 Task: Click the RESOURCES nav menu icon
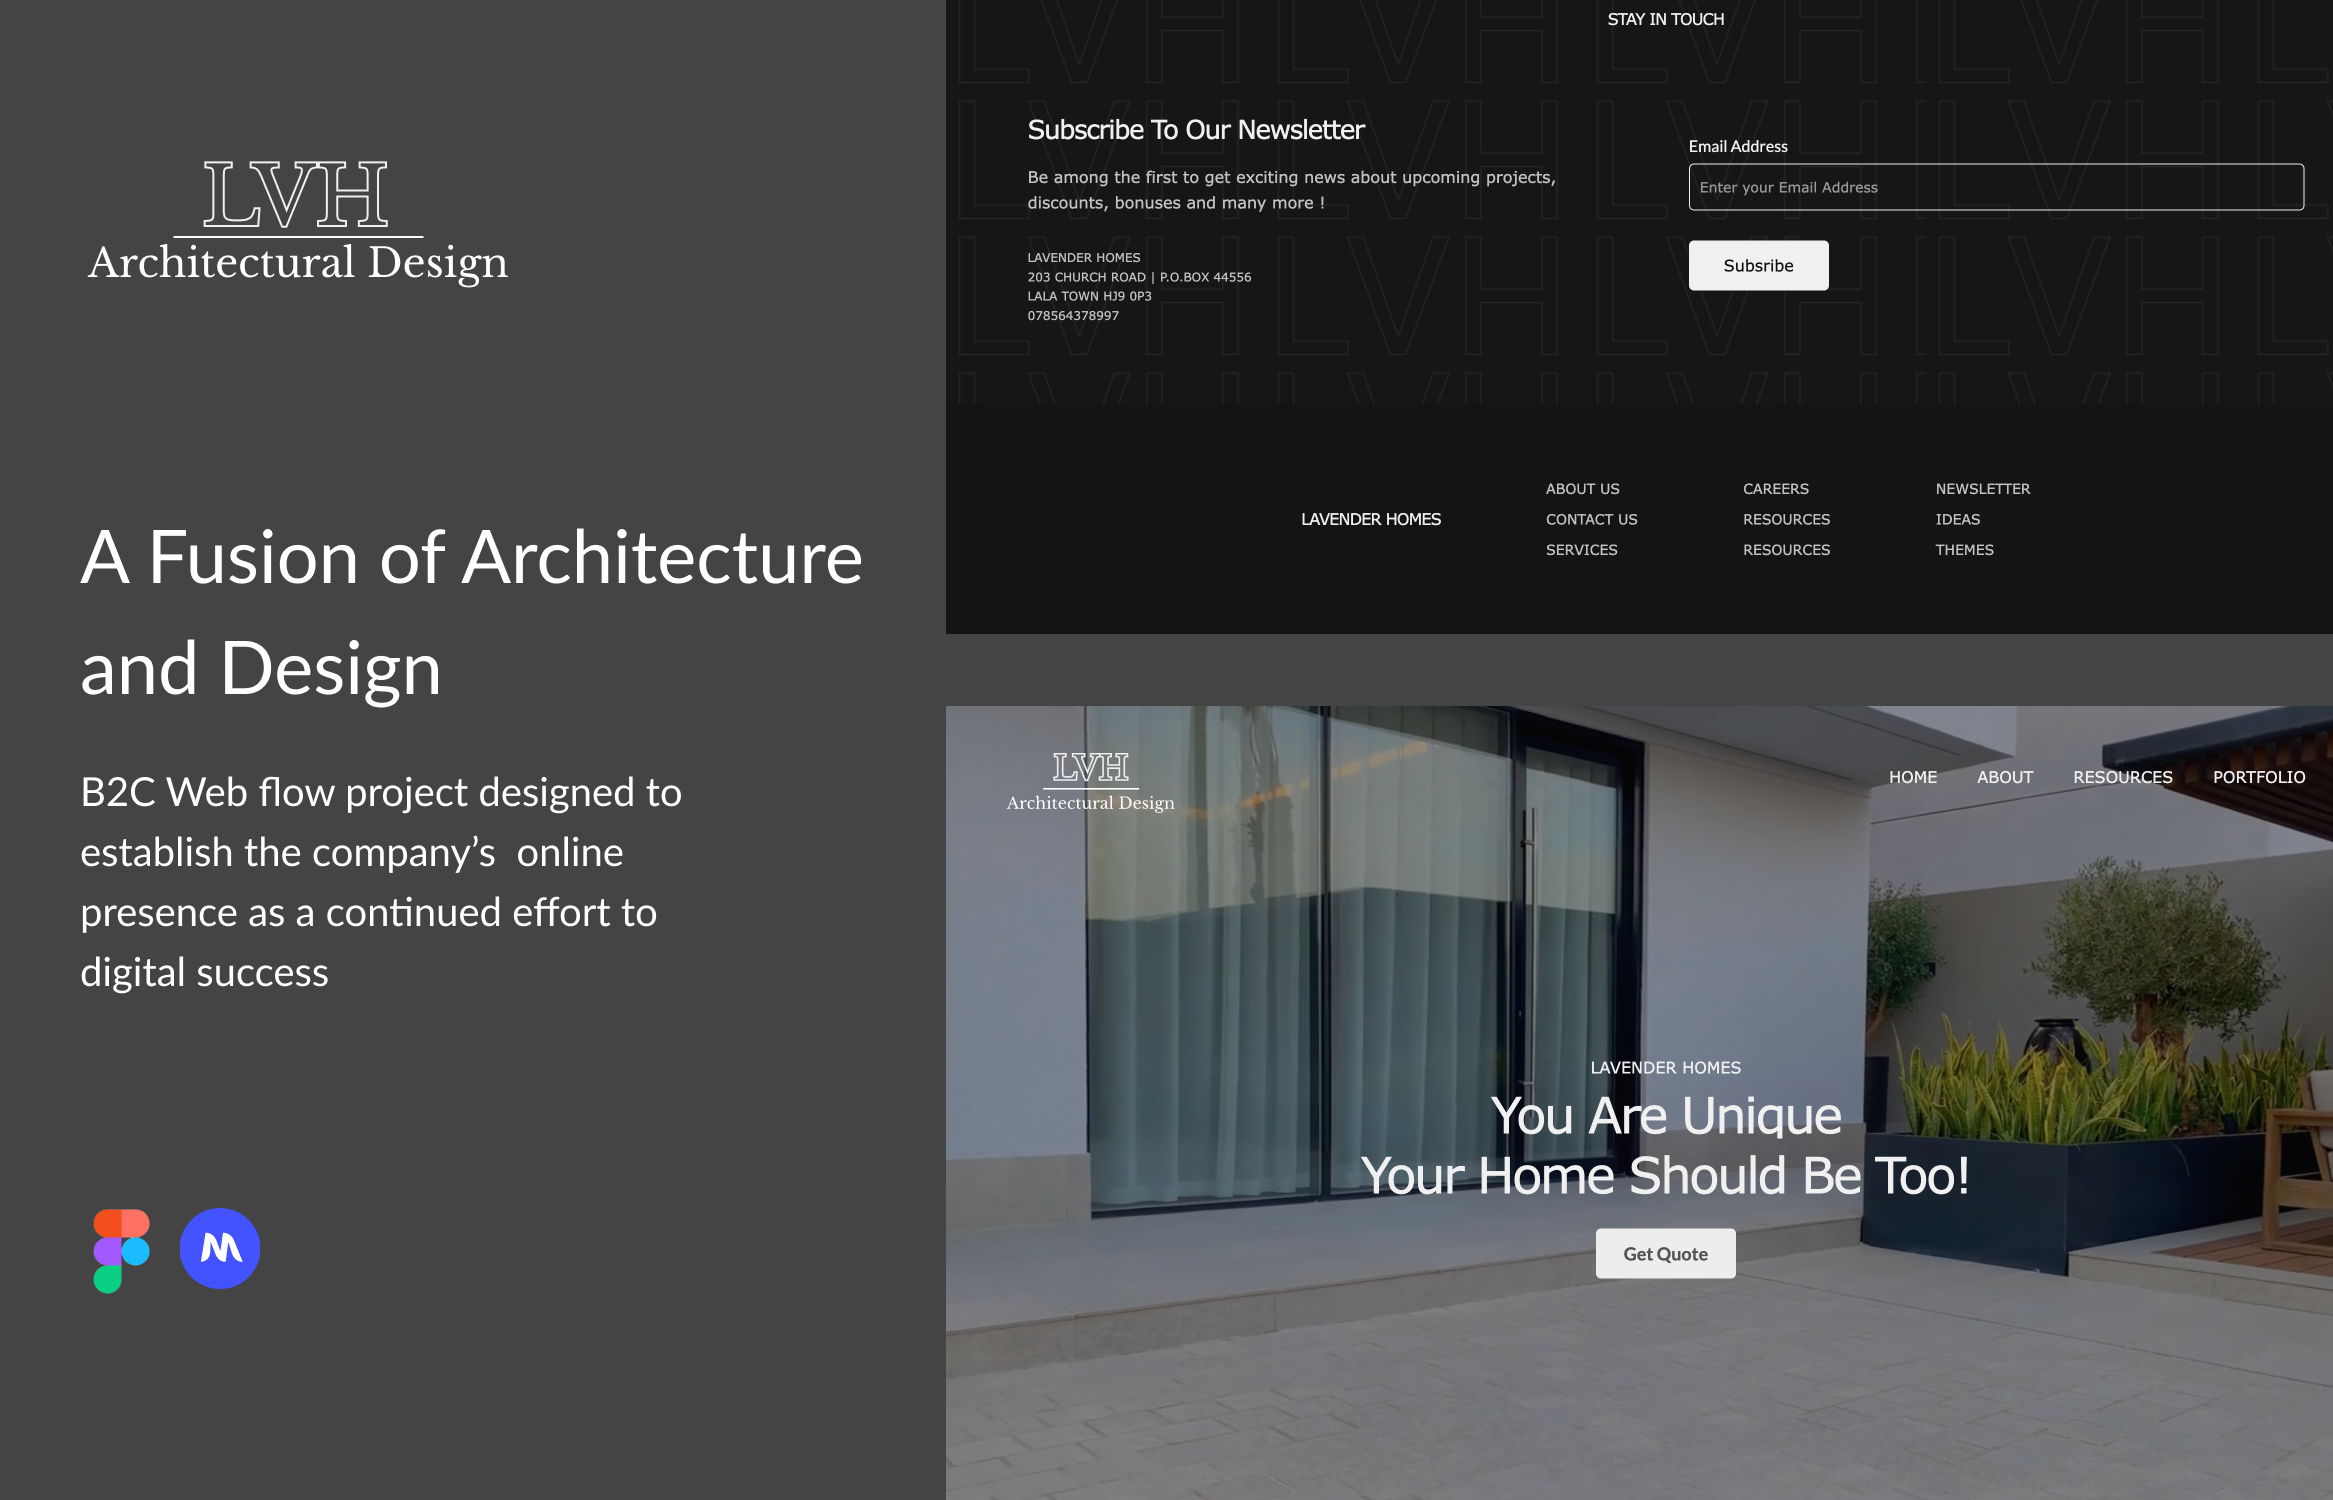coord(2122,777)
